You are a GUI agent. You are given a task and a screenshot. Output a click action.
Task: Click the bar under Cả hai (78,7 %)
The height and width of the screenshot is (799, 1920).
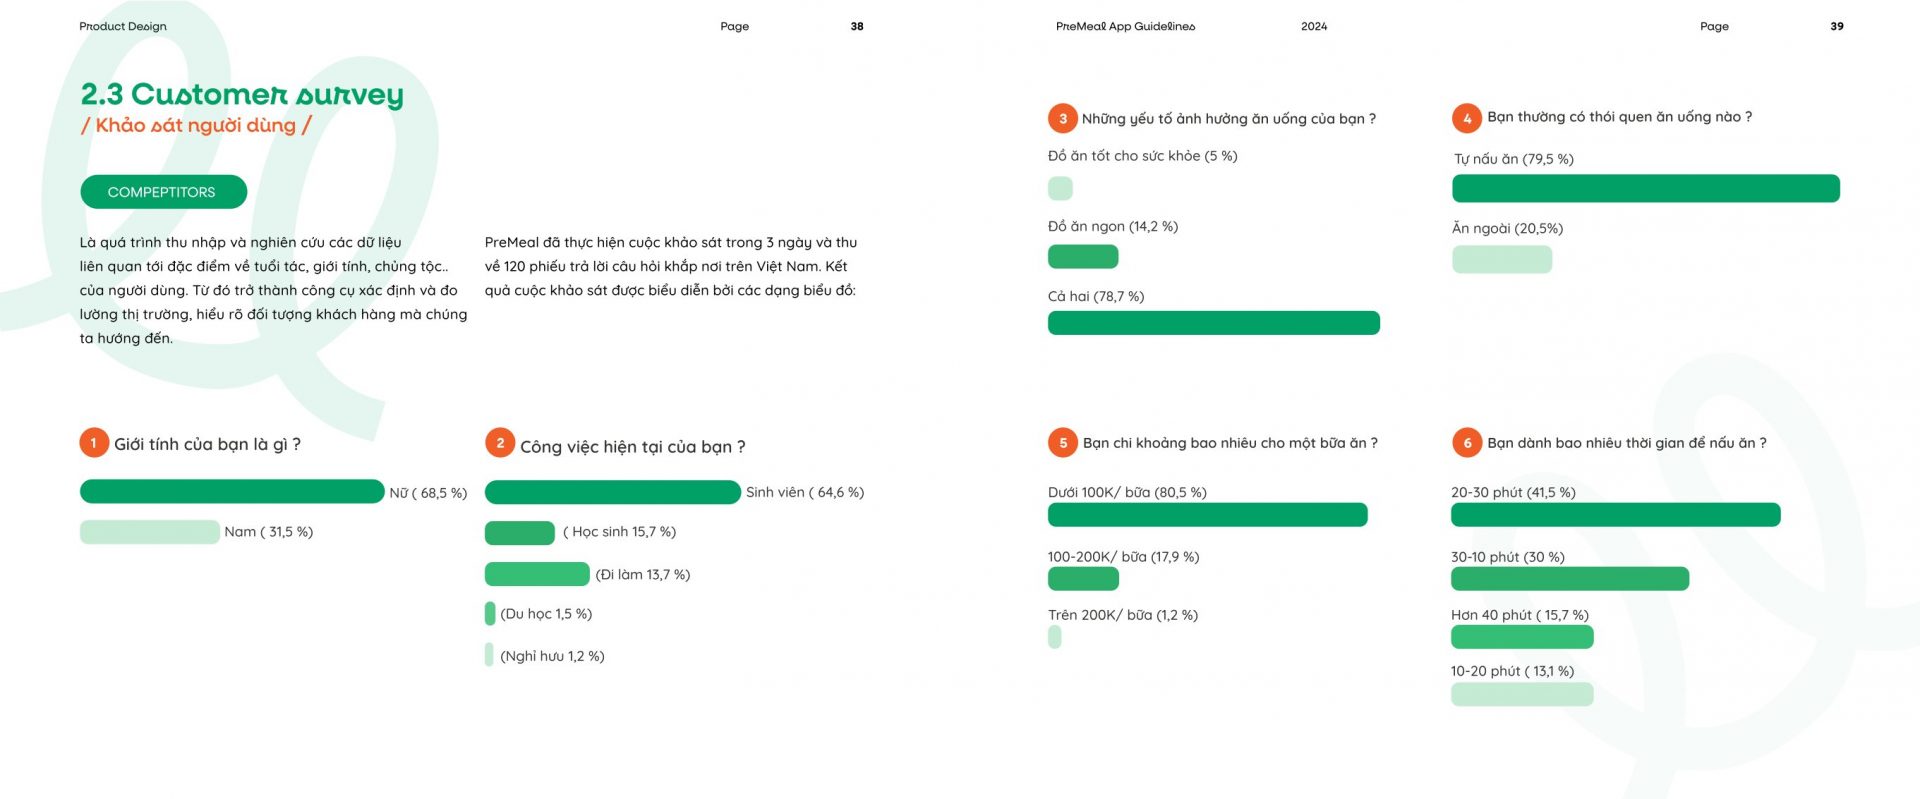[x=1214, y=323]
